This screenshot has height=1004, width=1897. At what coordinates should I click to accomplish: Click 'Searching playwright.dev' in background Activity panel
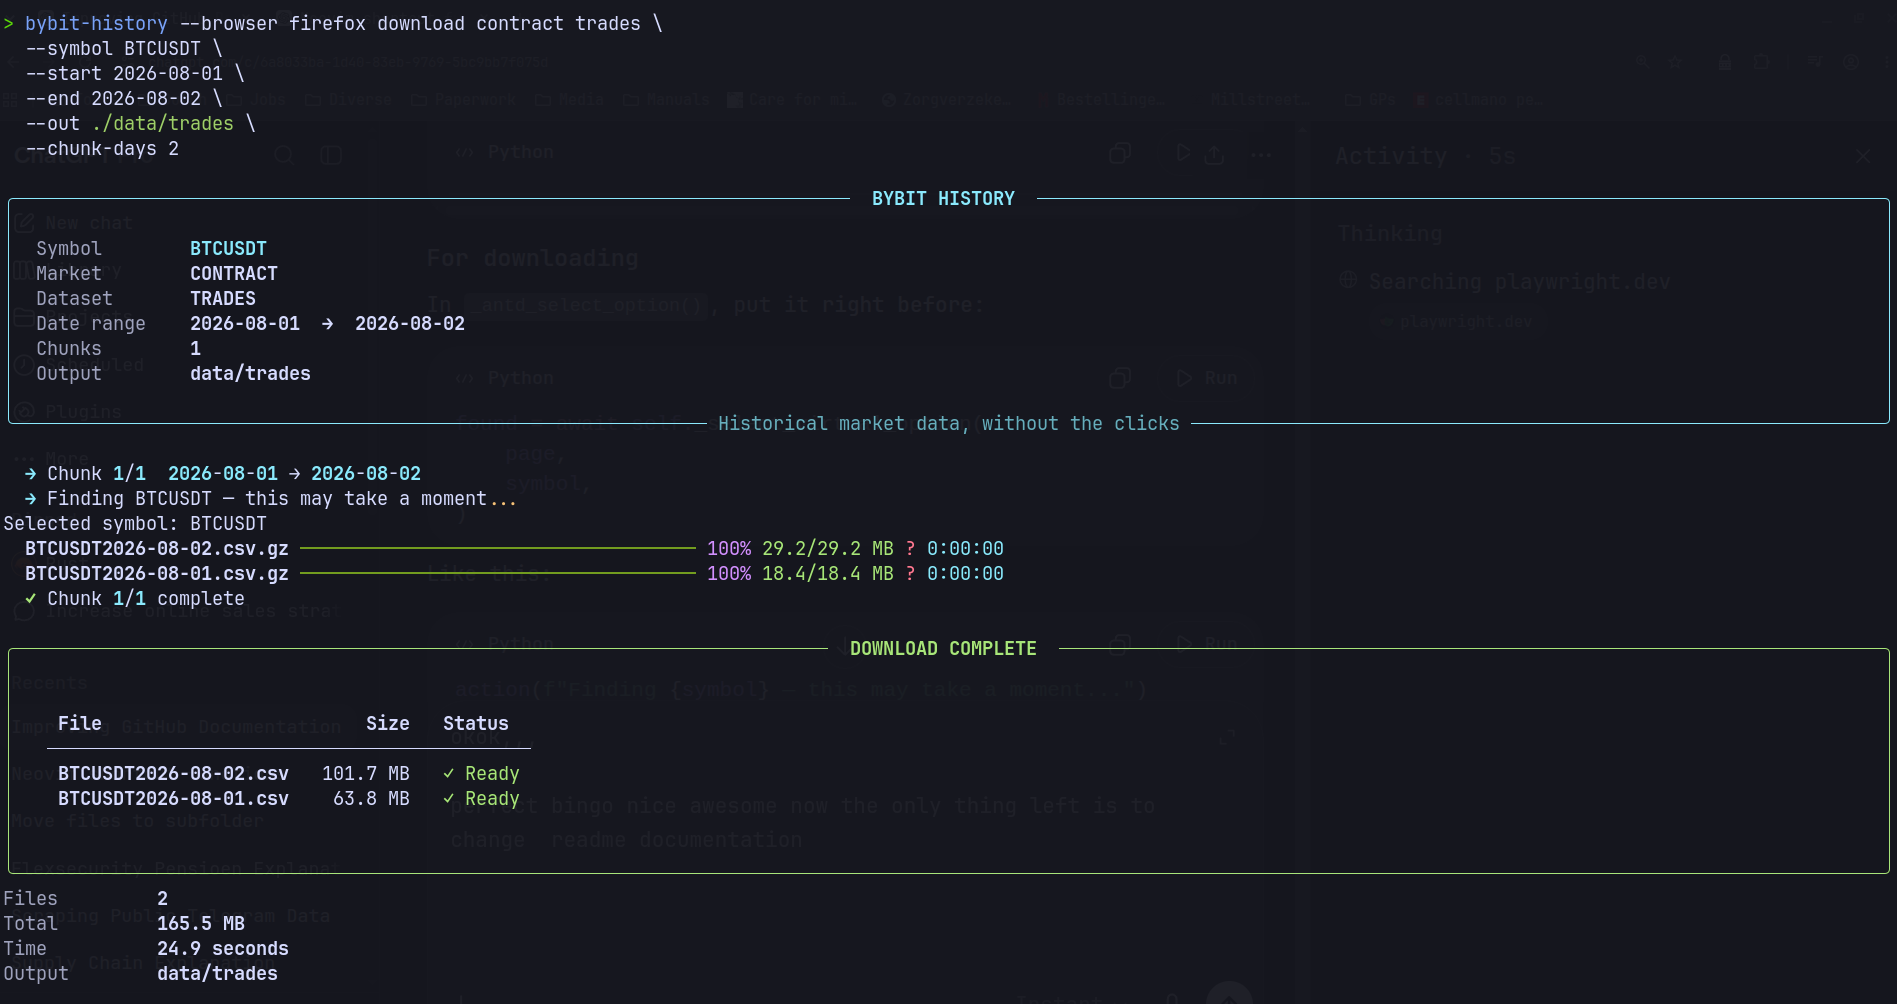coord(1519,282)
